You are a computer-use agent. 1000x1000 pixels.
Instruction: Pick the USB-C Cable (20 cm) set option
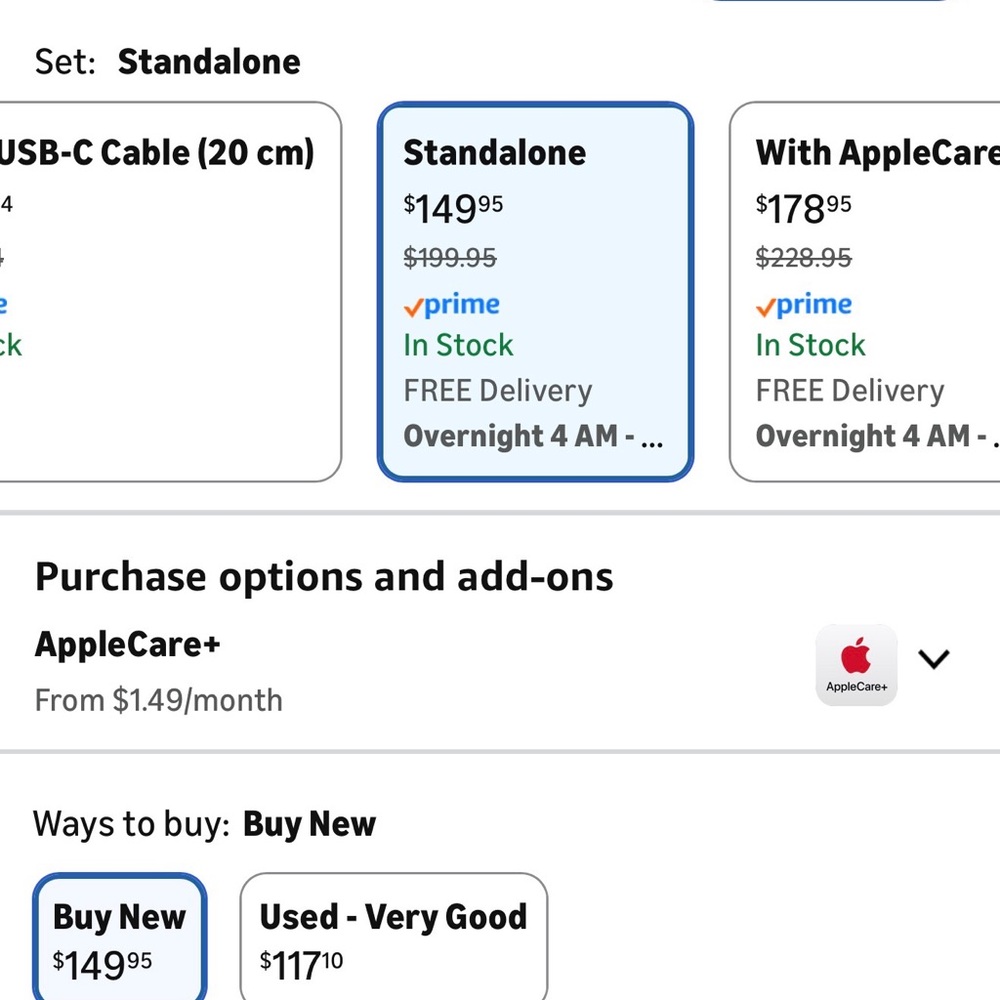[170, 291]
